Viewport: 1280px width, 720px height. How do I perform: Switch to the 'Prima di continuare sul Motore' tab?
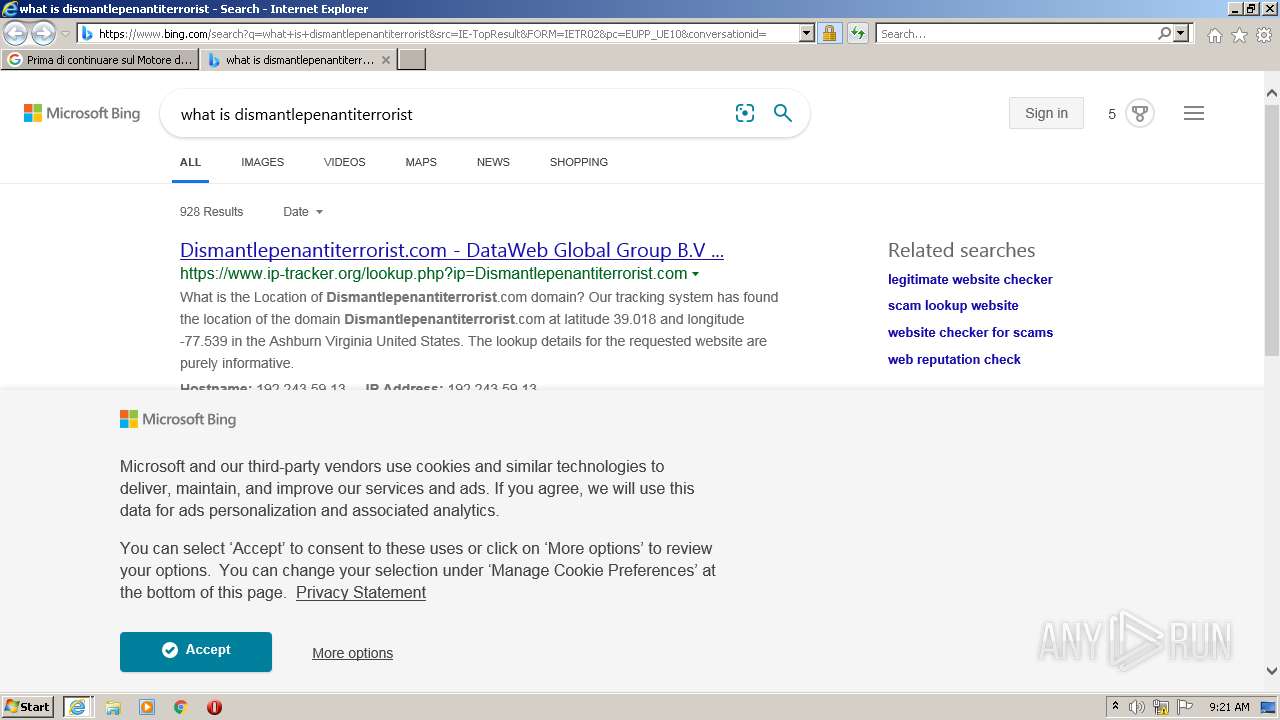pos(100,60)
